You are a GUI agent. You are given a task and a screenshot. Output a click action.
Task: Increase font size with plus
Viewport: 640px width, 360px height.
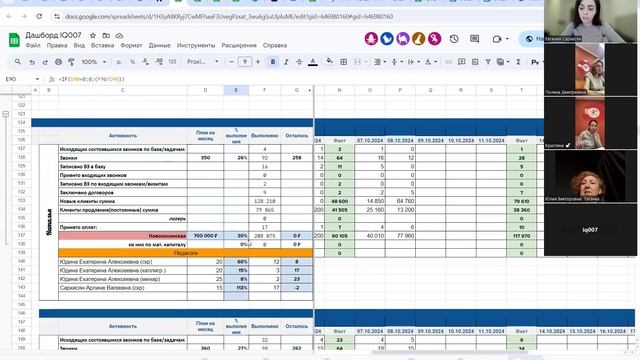click(x=258, y=62)
